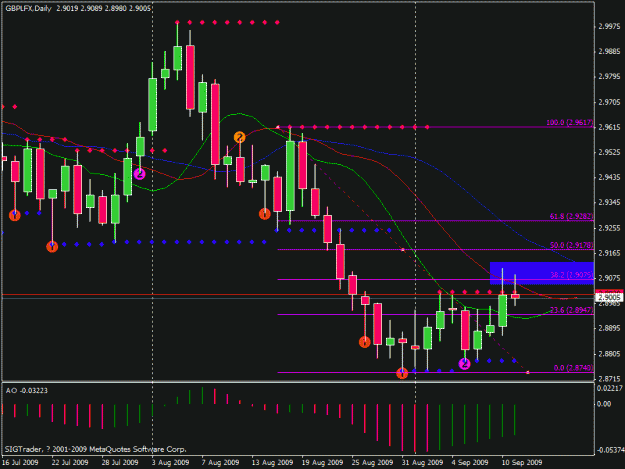Select the 50.0 (2.9178) Fibonacci level label
This screenshot has width=625, height=469.
point(572,245)
